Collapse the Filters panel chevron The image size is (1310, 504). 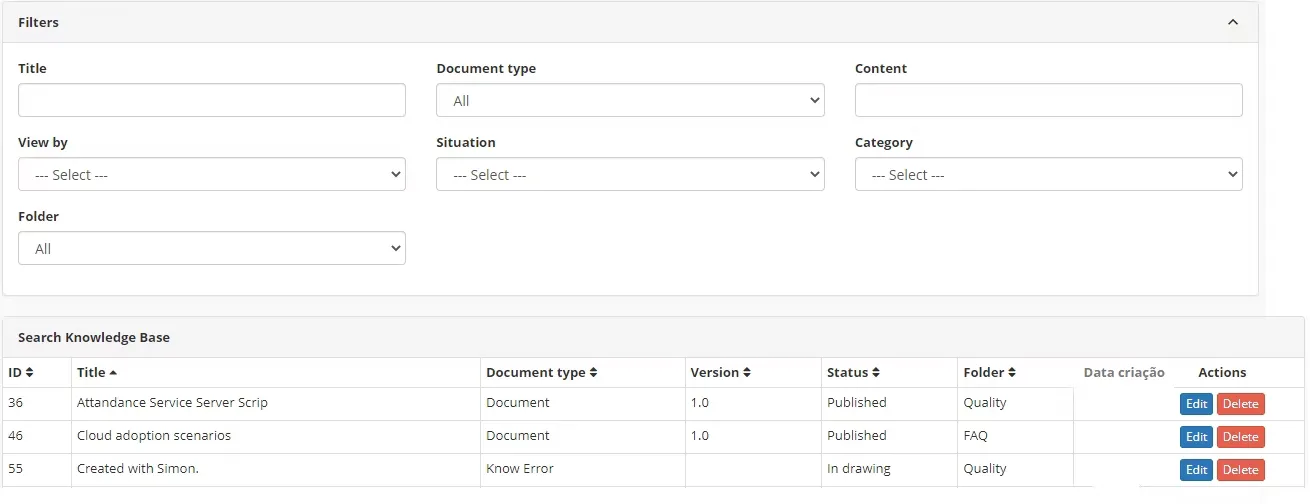point(1233,22)
